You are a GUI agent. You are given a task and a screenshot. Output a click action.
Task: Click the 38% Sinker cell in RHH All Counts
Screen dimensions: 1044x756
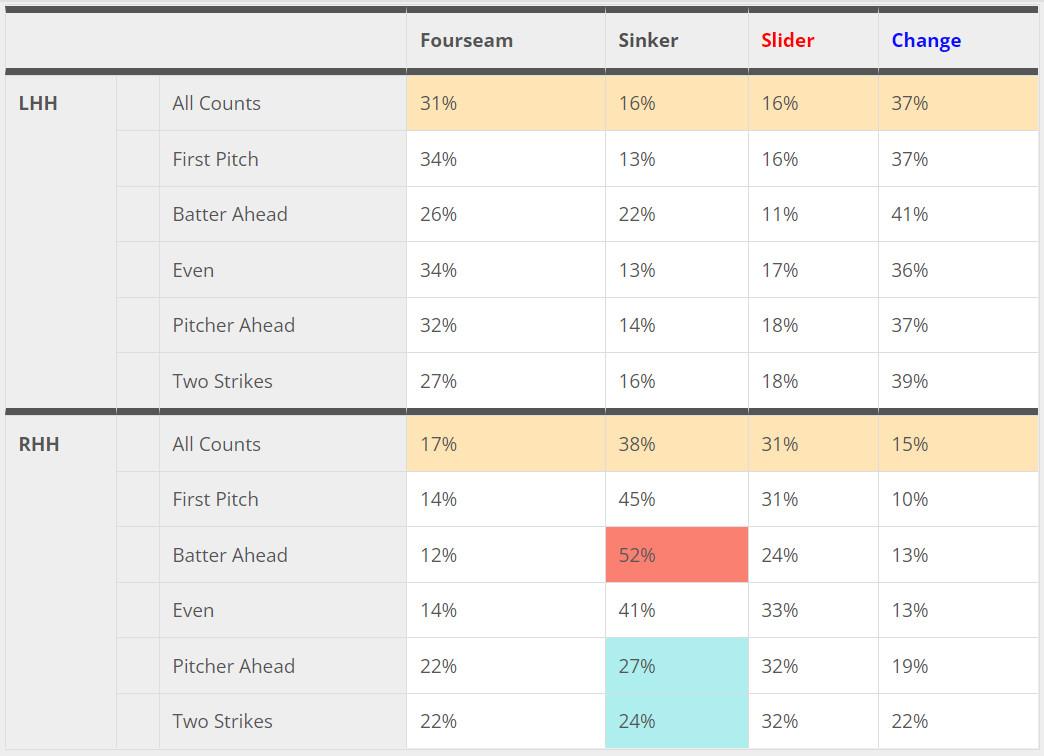[637, 444]
